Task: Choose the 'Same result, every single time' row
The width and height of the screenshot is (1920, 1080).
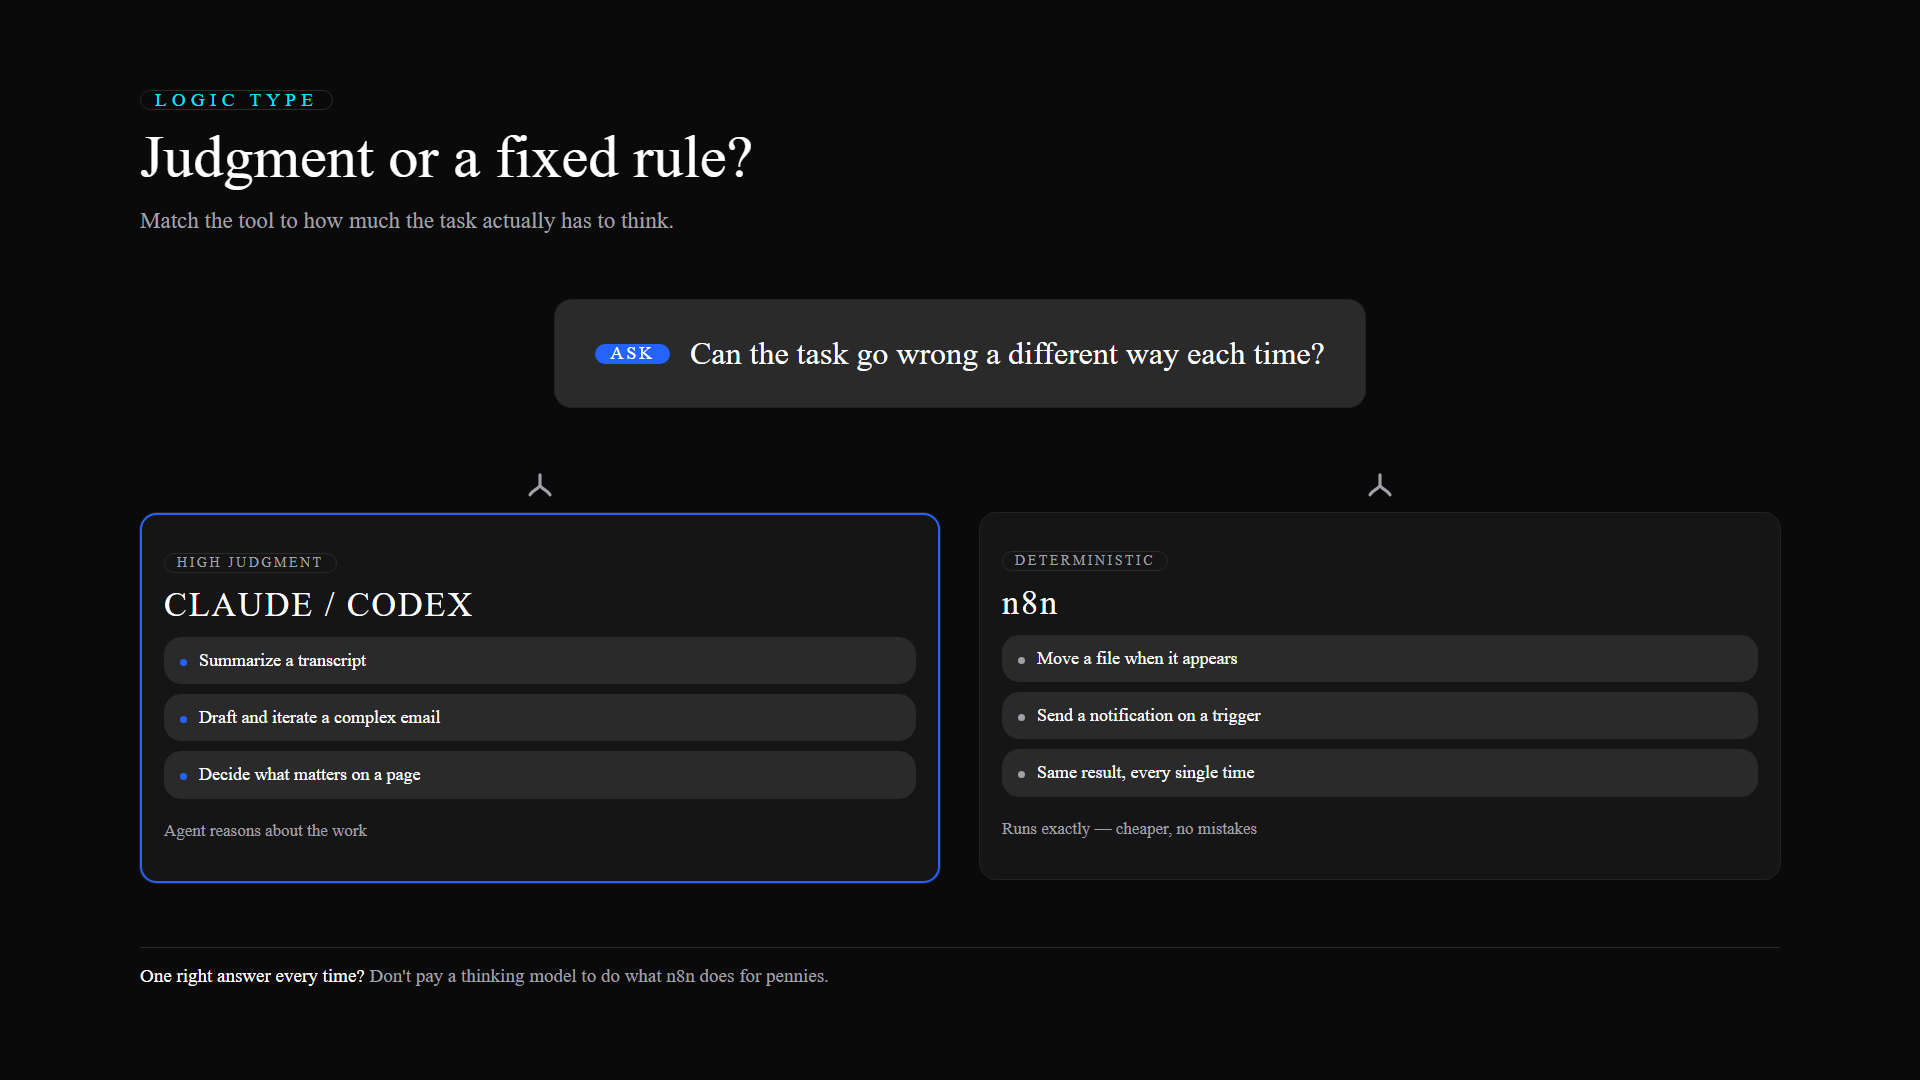Action: (x=1380, y=773)
